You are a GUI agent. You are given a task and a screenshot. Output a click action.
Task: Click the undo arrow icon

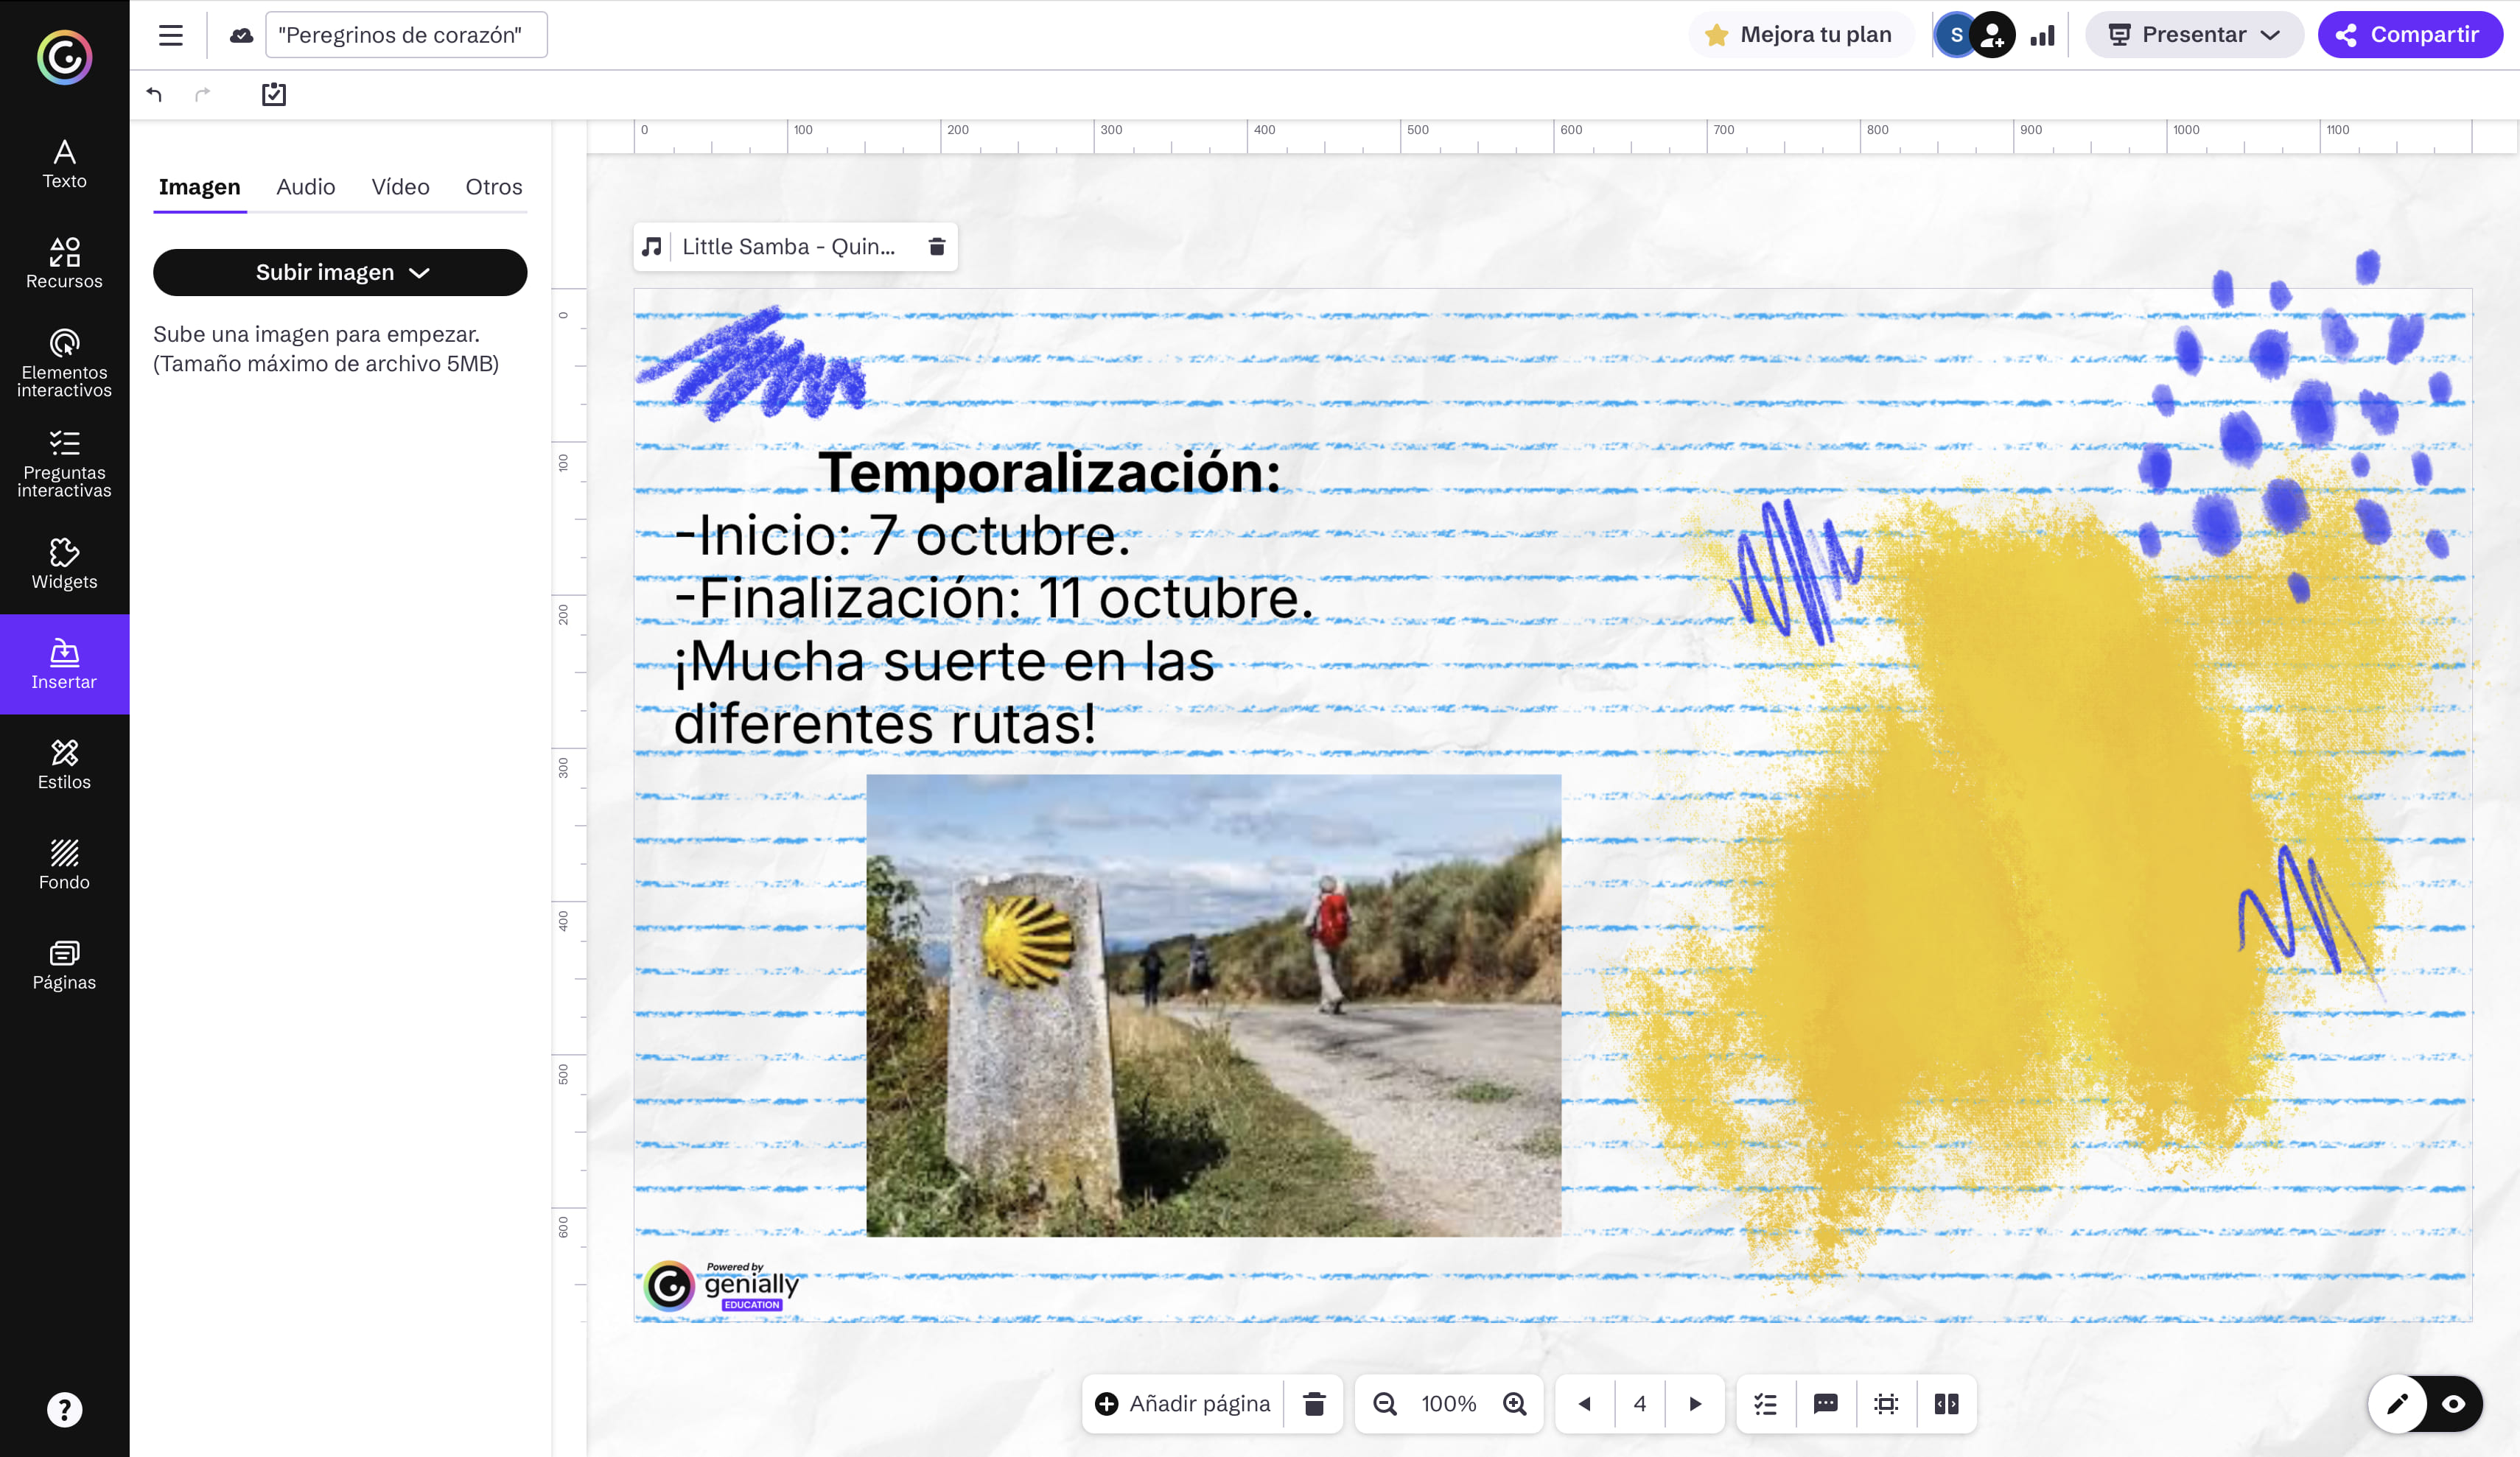tap(154, 94)
